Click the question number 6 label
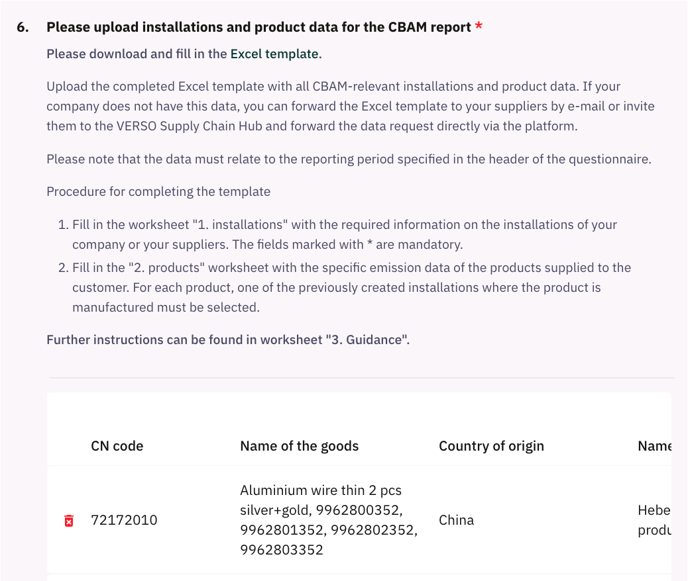 [23, 27]
